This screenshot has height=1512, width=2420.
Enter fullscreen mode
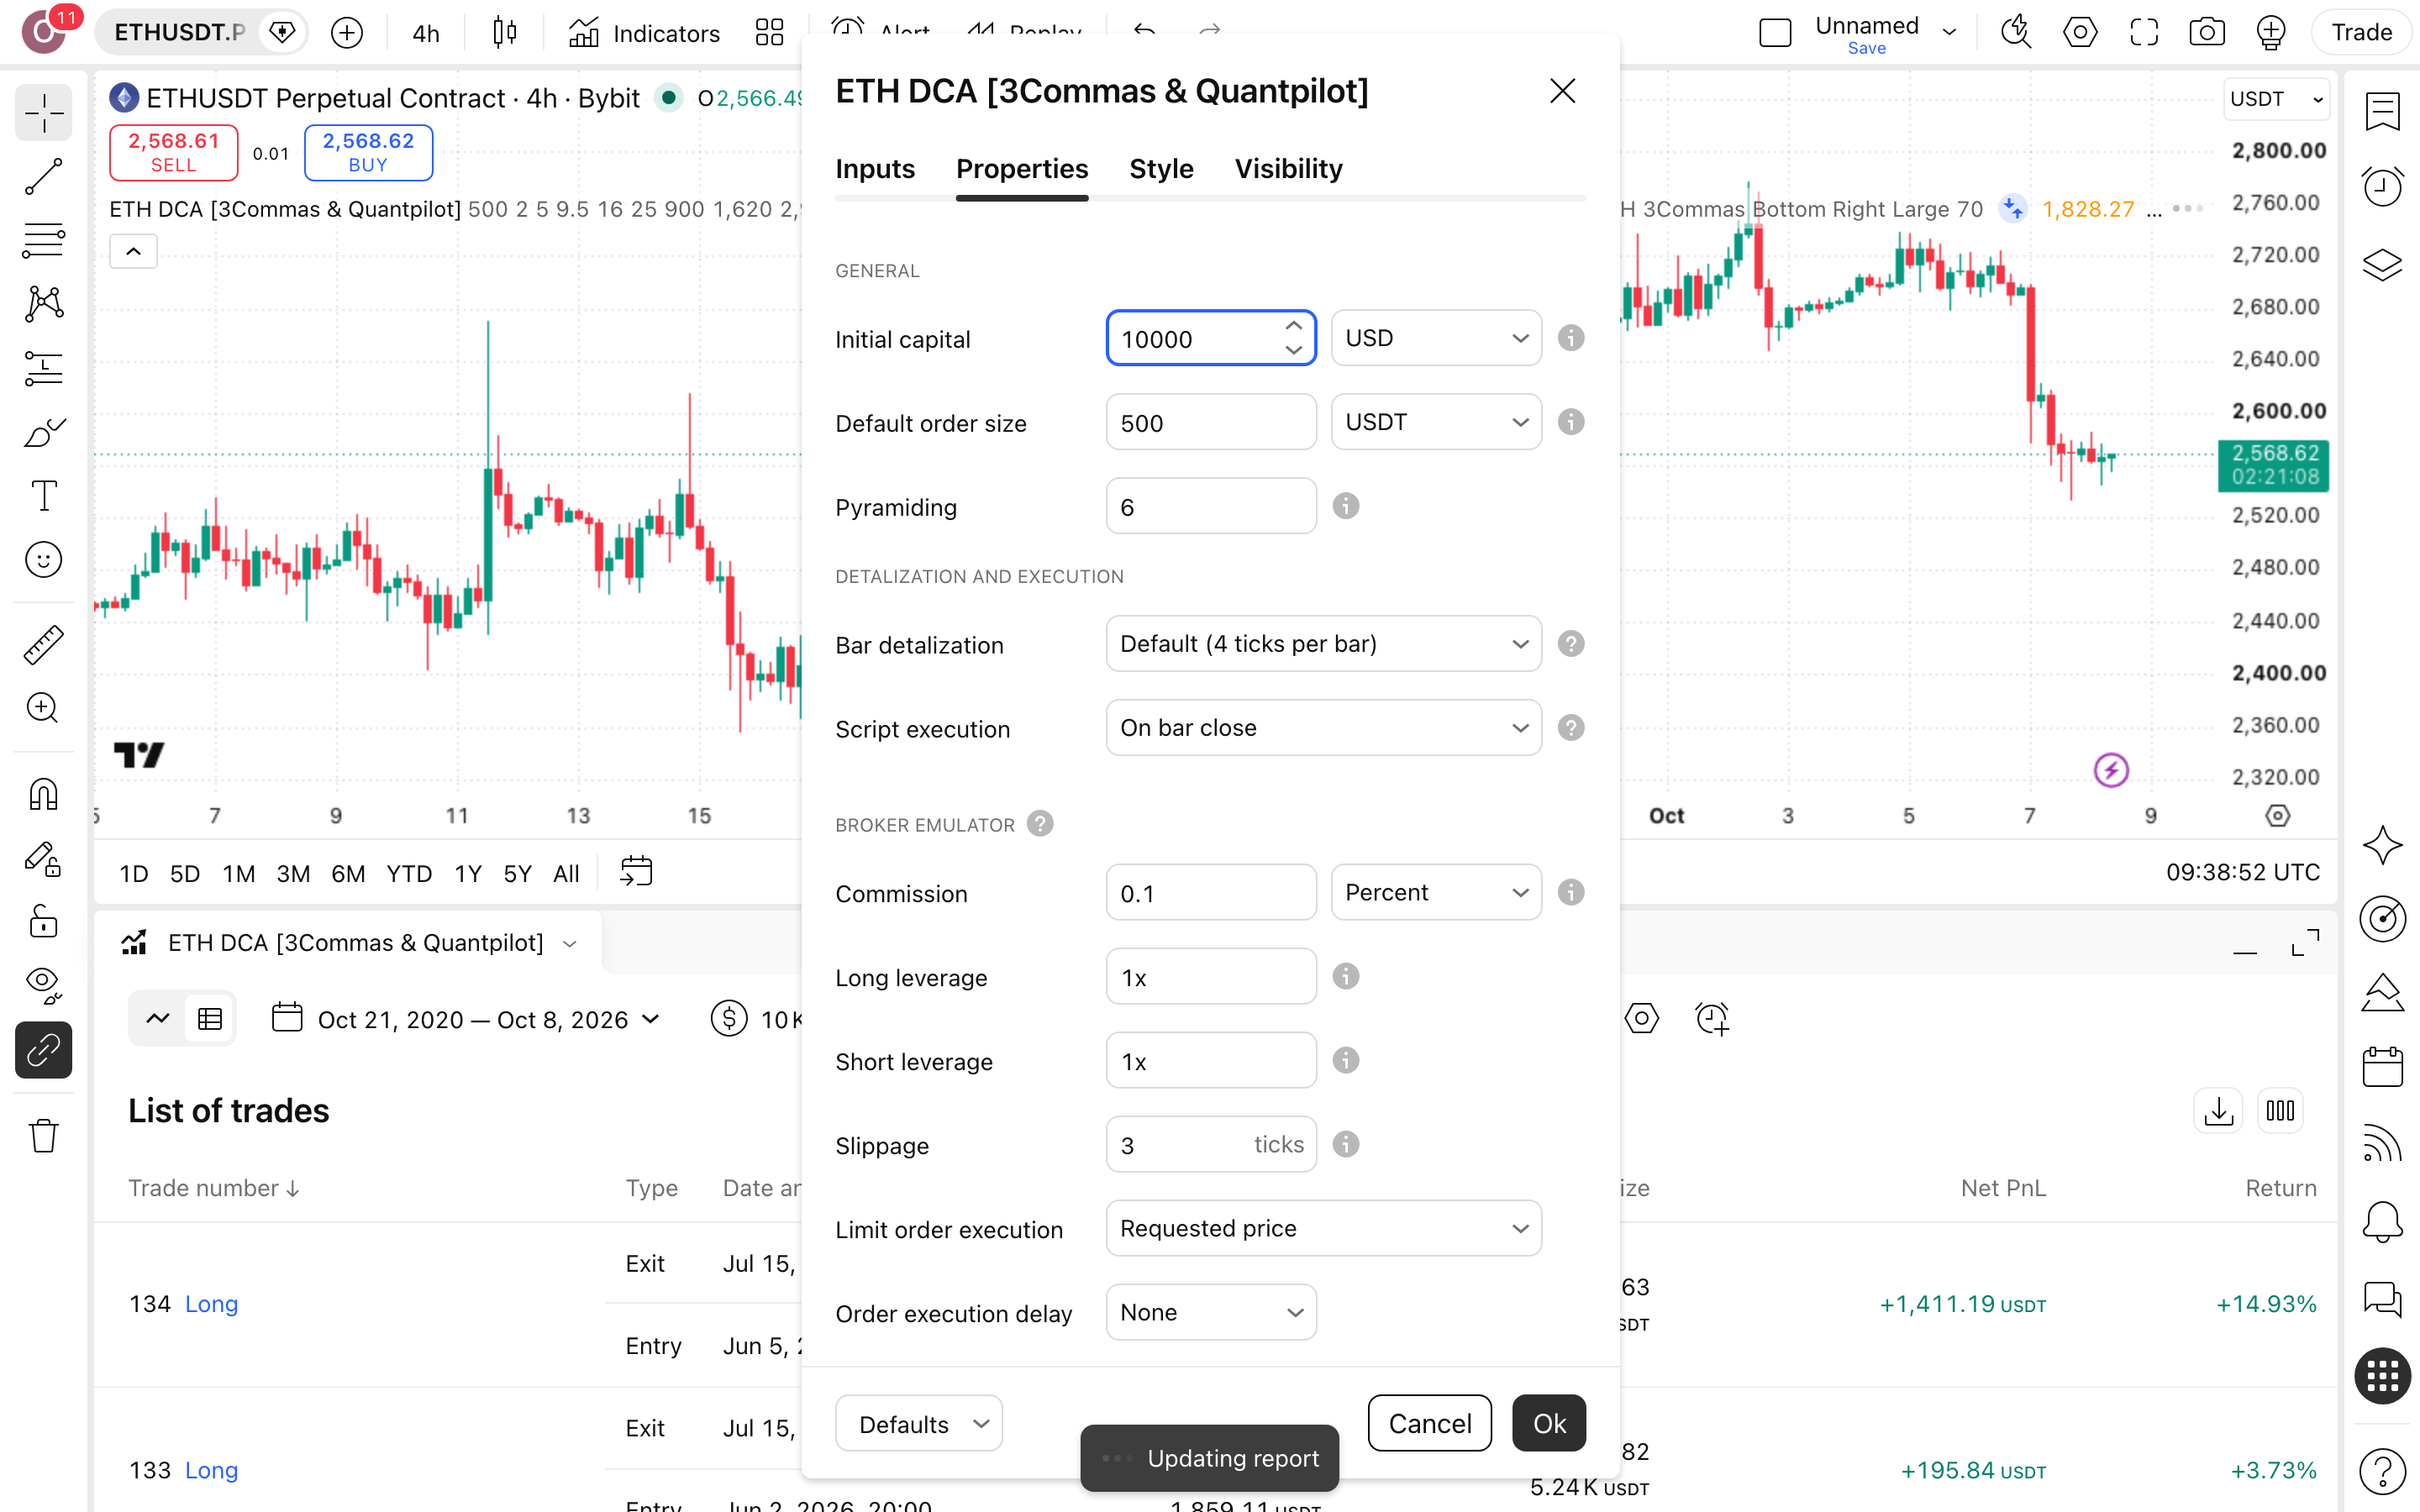(x=2144, y=32)
